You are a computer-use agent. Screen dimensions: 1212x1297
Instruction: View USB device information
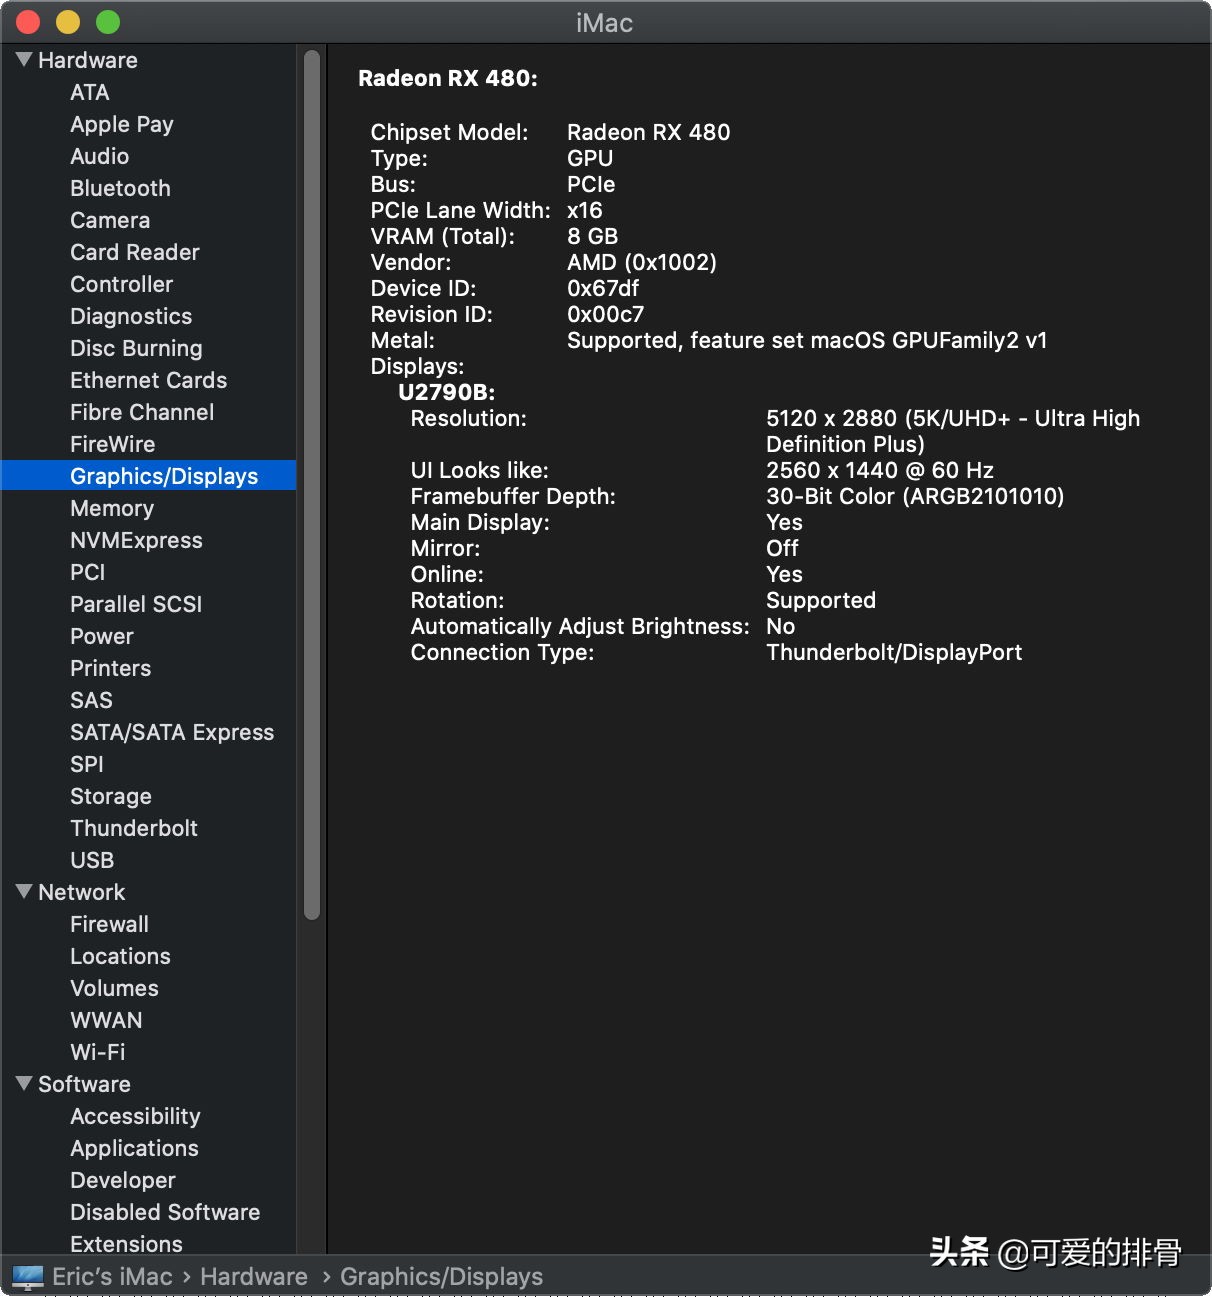[x=91, y=860]
